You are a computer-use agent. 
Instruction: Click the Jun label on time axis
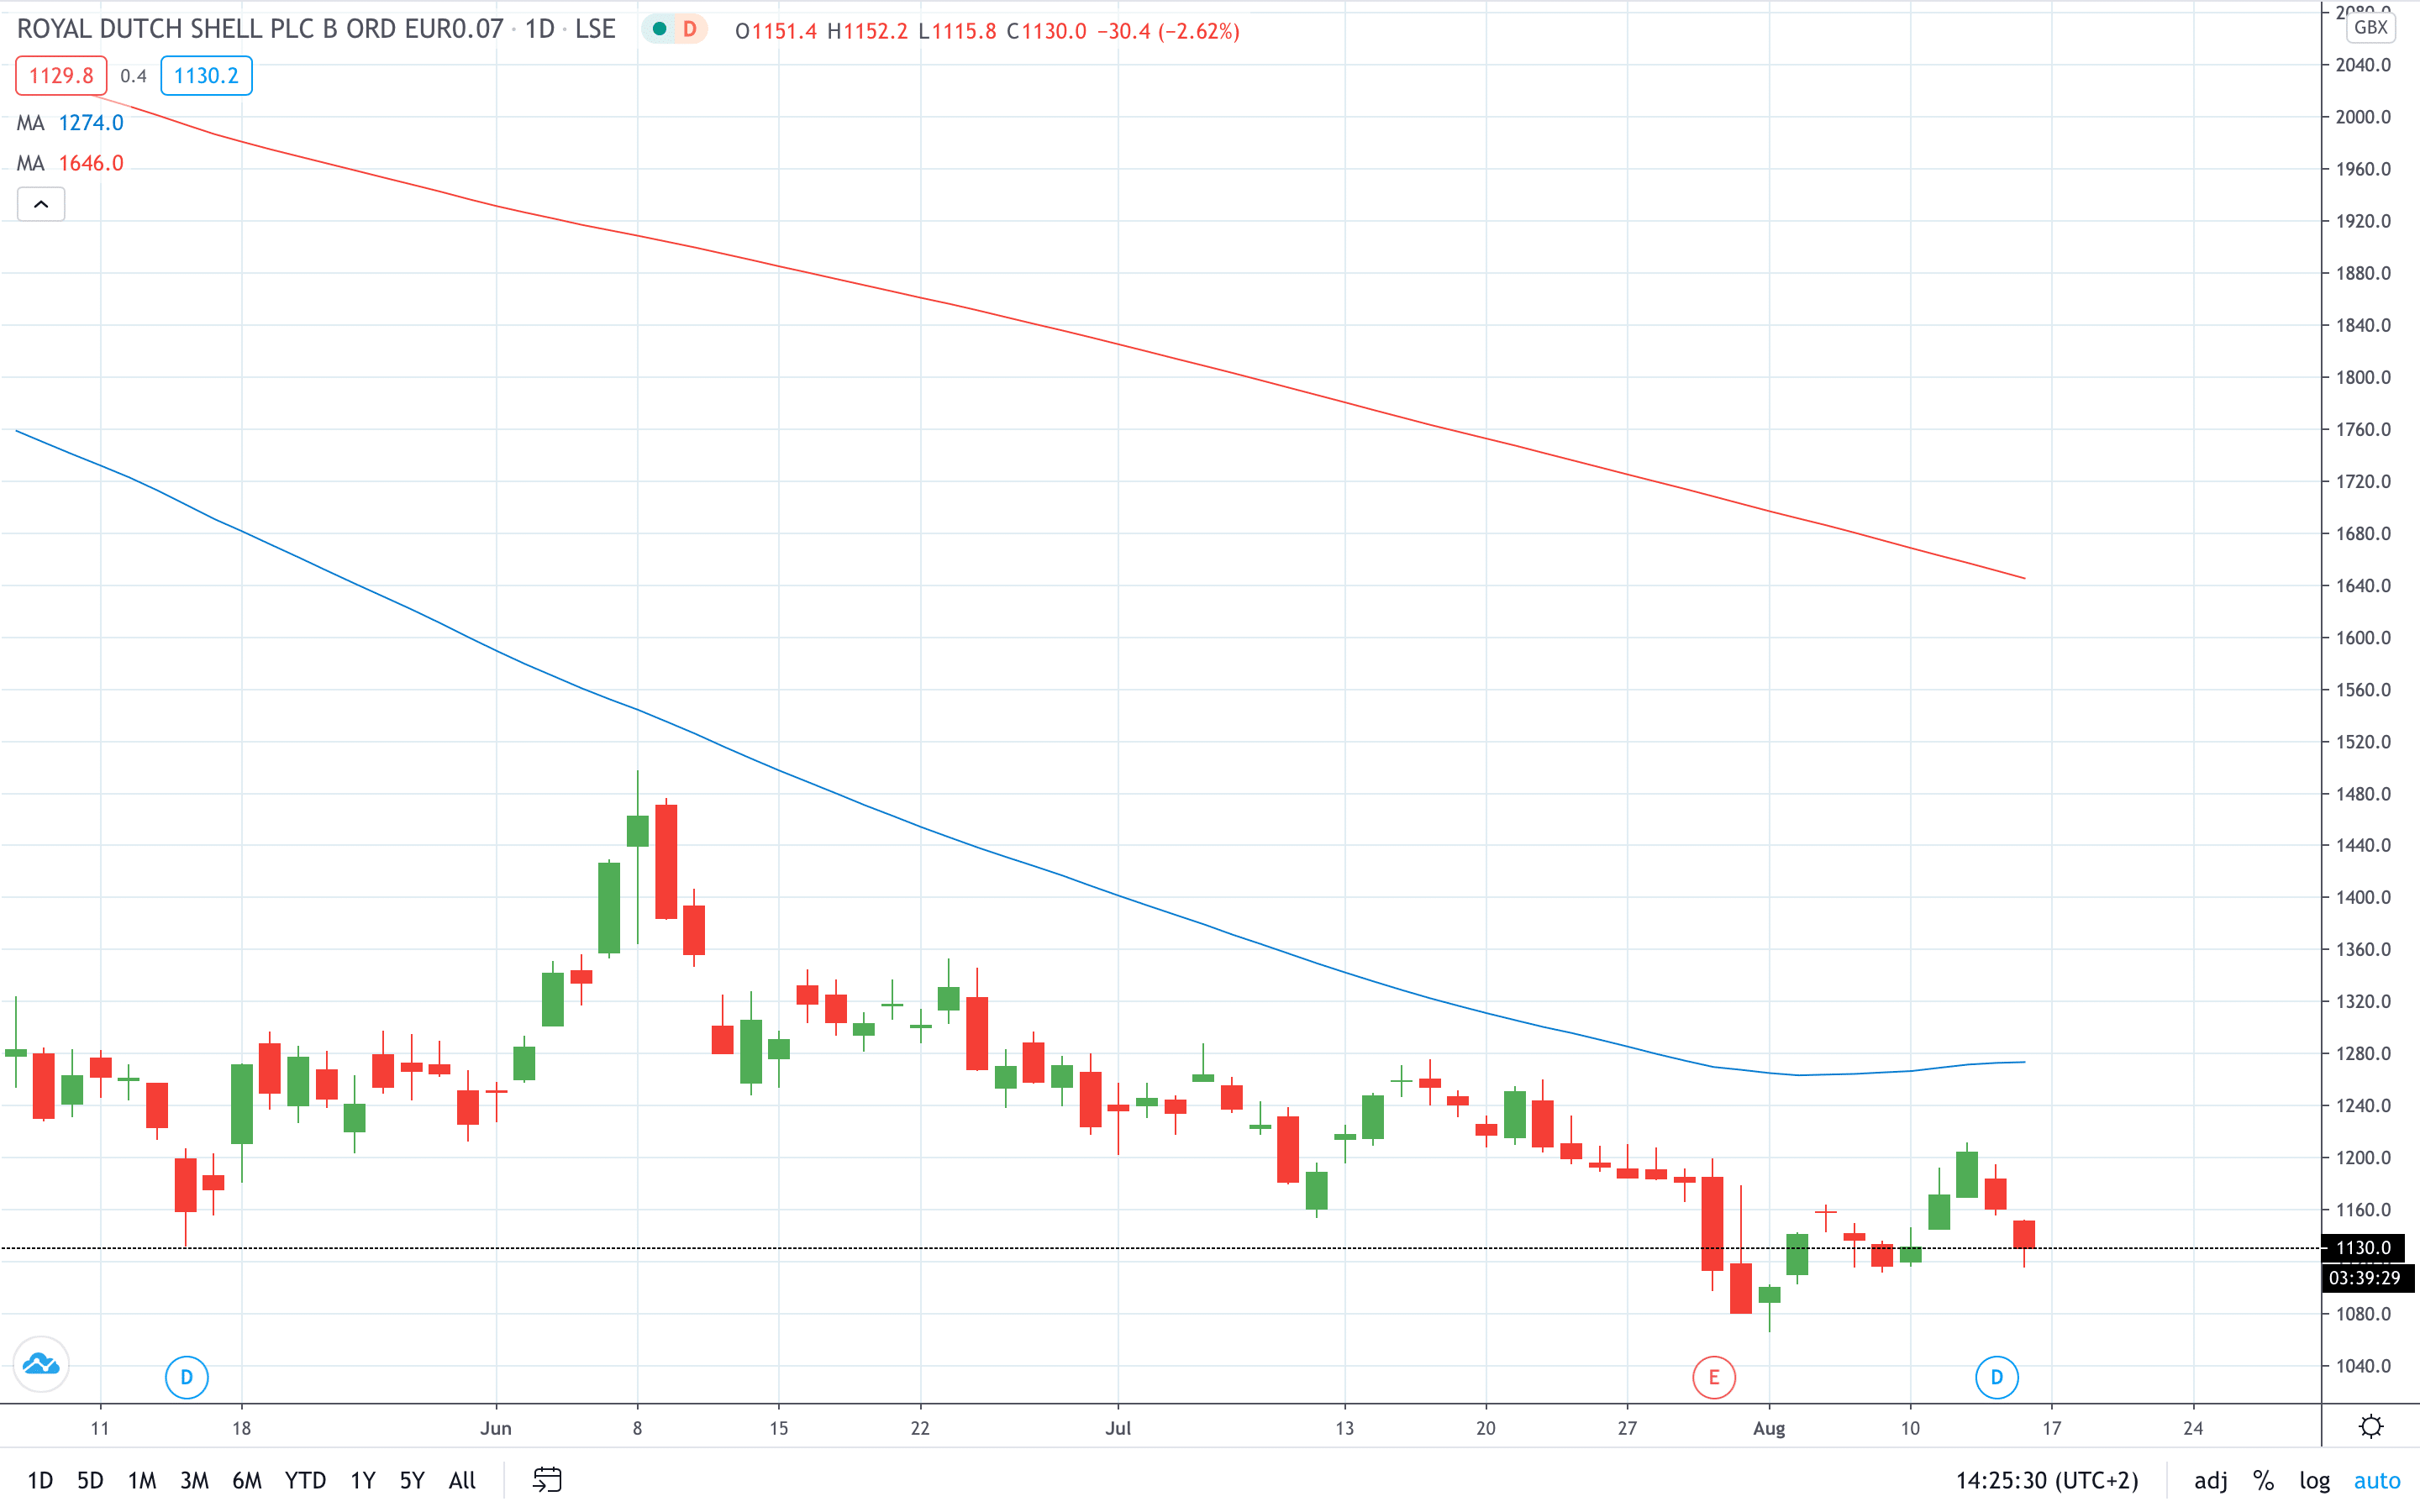[x=496, y=1428]
